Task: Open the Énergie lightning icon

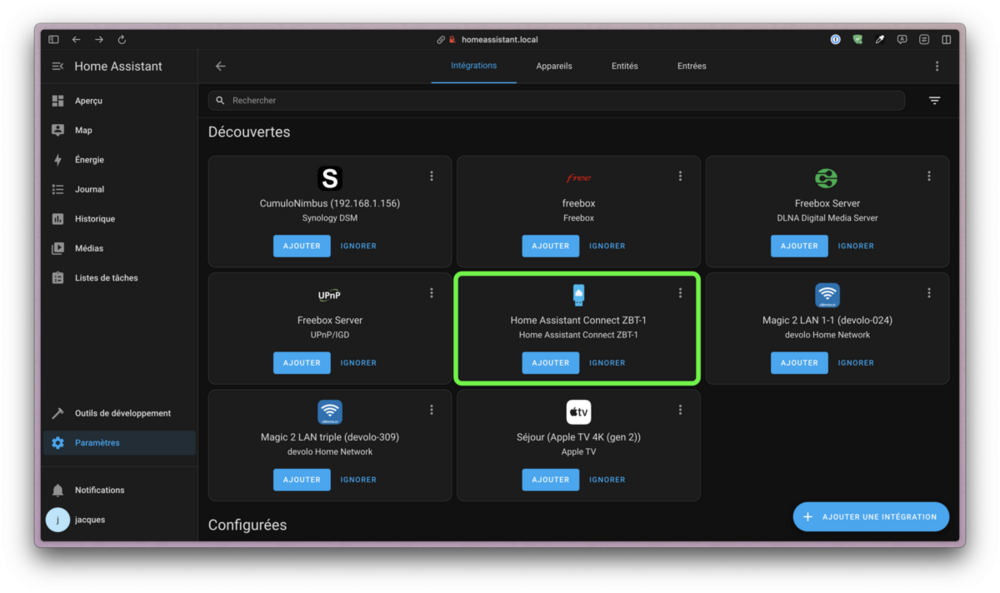Action: pyautogui.click(x=58, y=159)
